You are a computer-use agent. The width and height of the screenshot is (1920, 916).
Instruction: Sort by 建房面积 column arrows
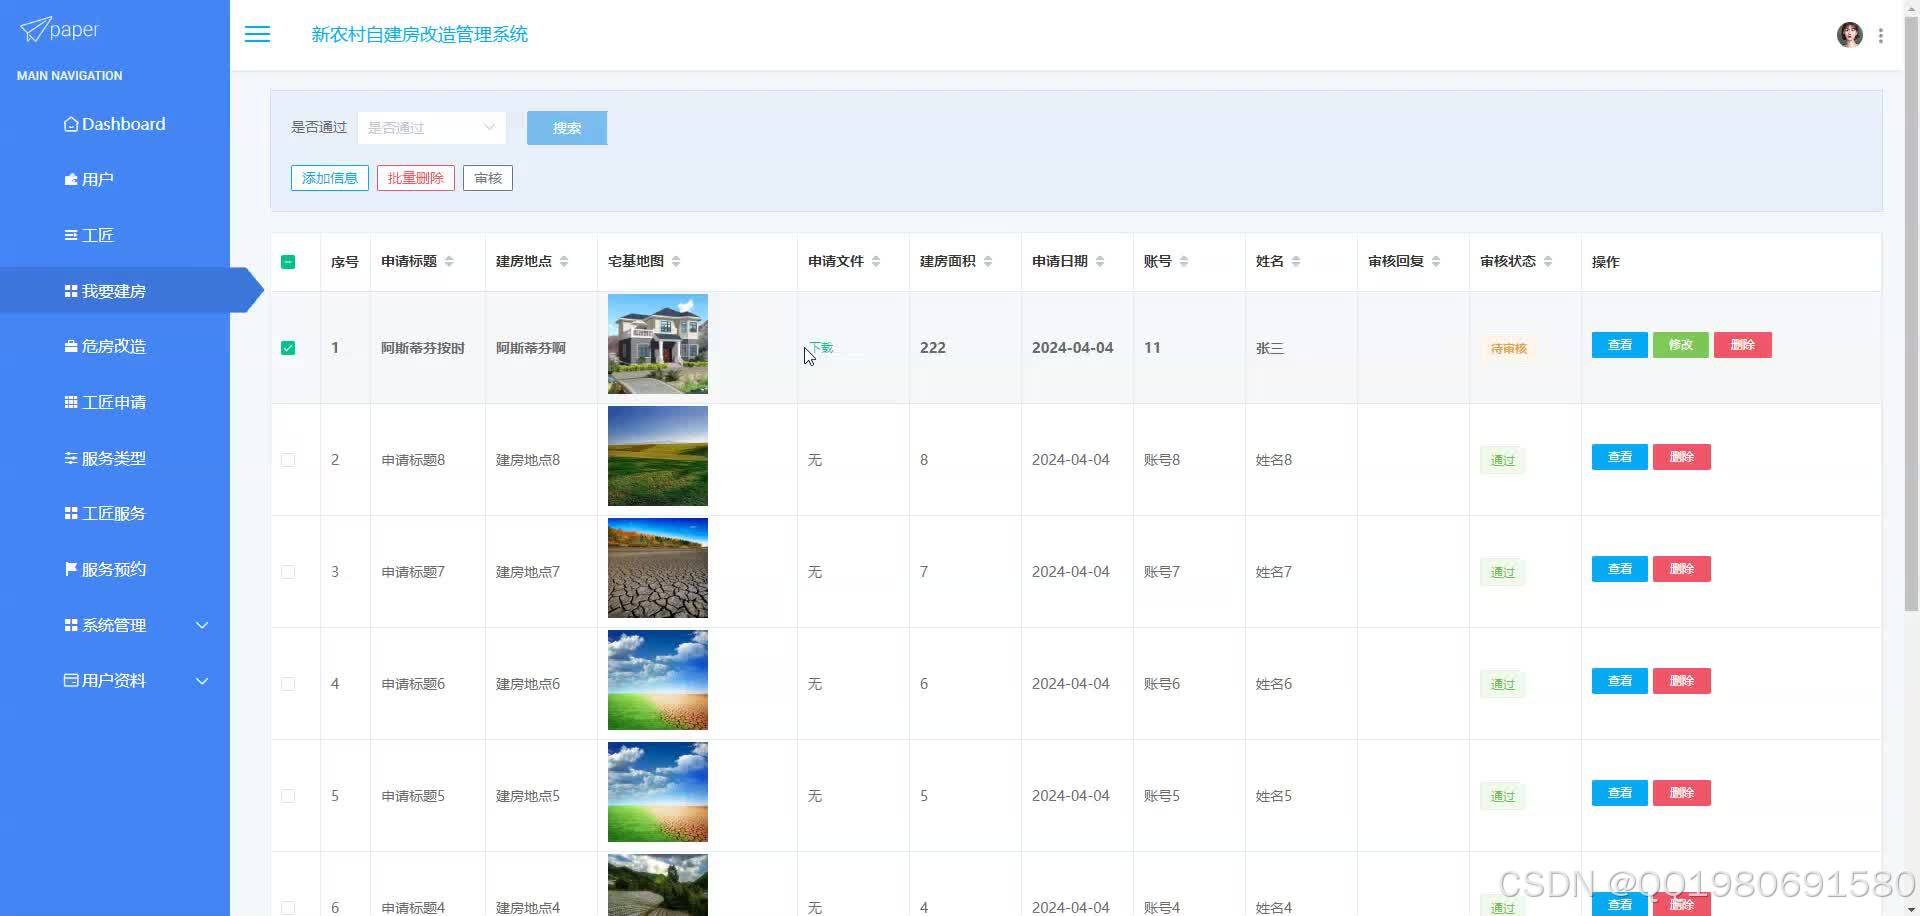coord(988,261)
